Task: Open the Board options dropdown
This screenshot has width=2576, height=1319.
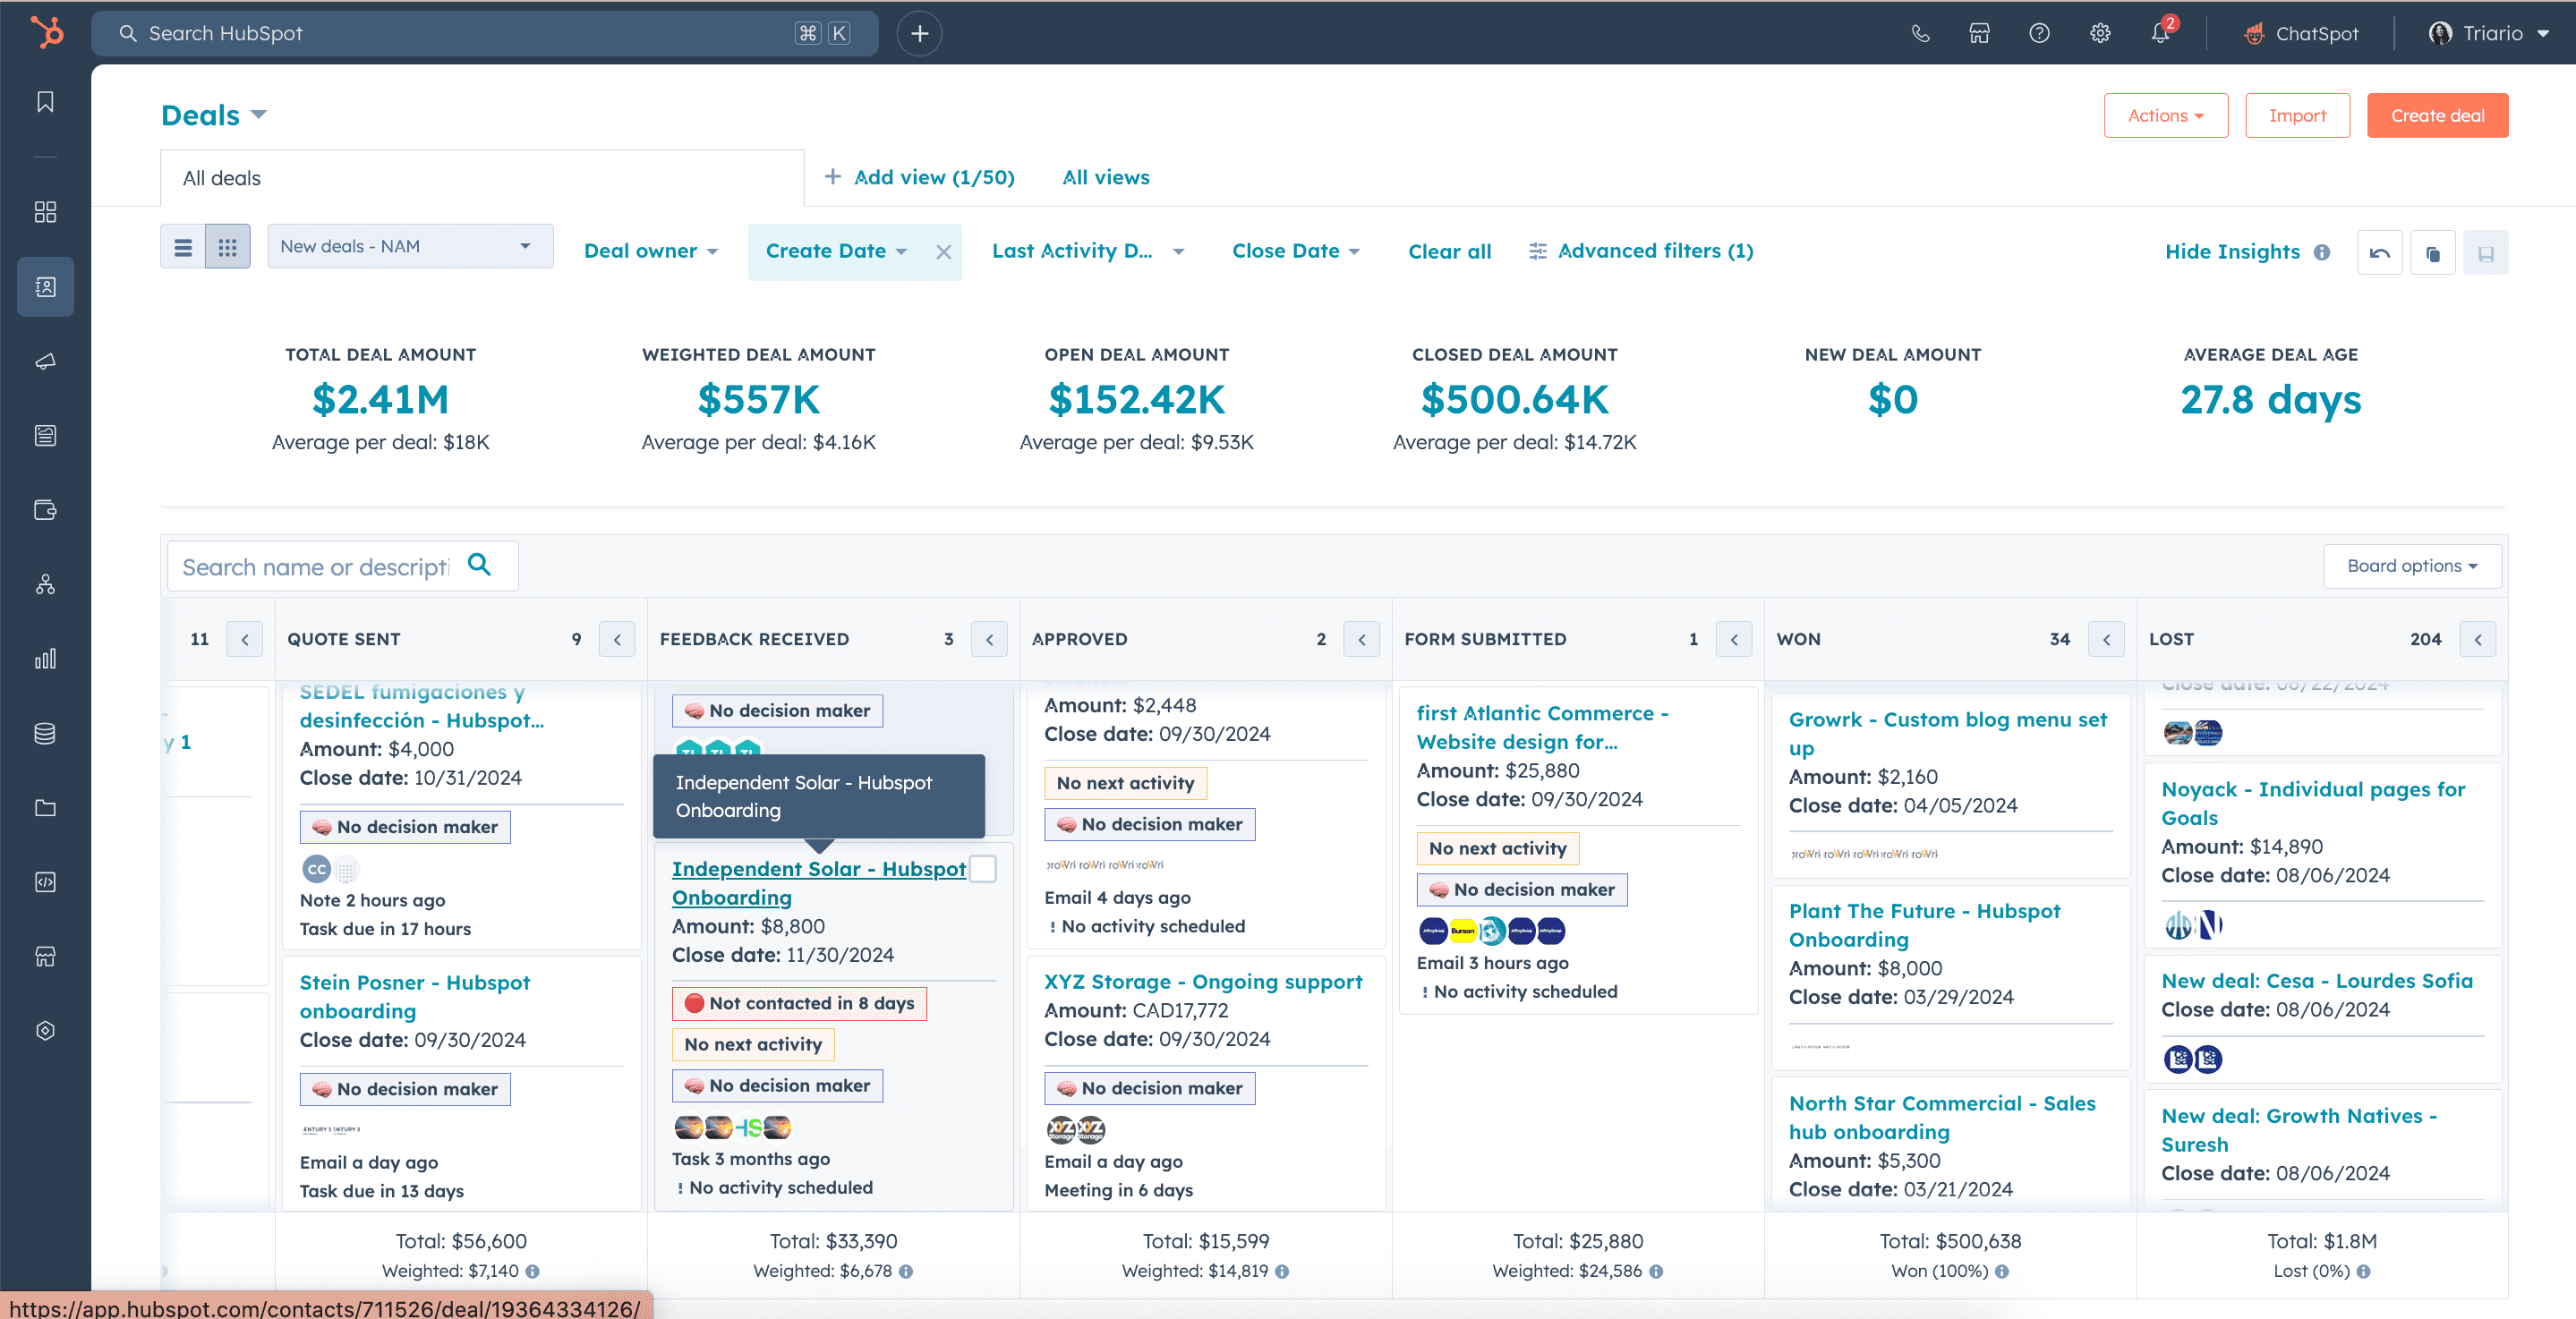Action: point(2411,566)
